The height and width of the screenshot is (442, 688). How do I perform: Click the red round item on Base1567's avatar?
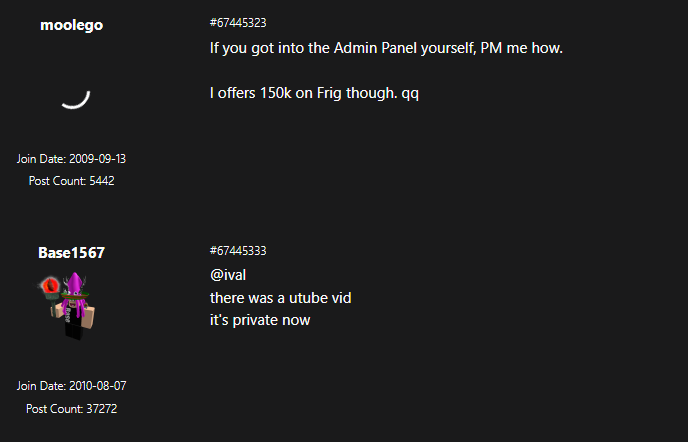click(51, 290)
